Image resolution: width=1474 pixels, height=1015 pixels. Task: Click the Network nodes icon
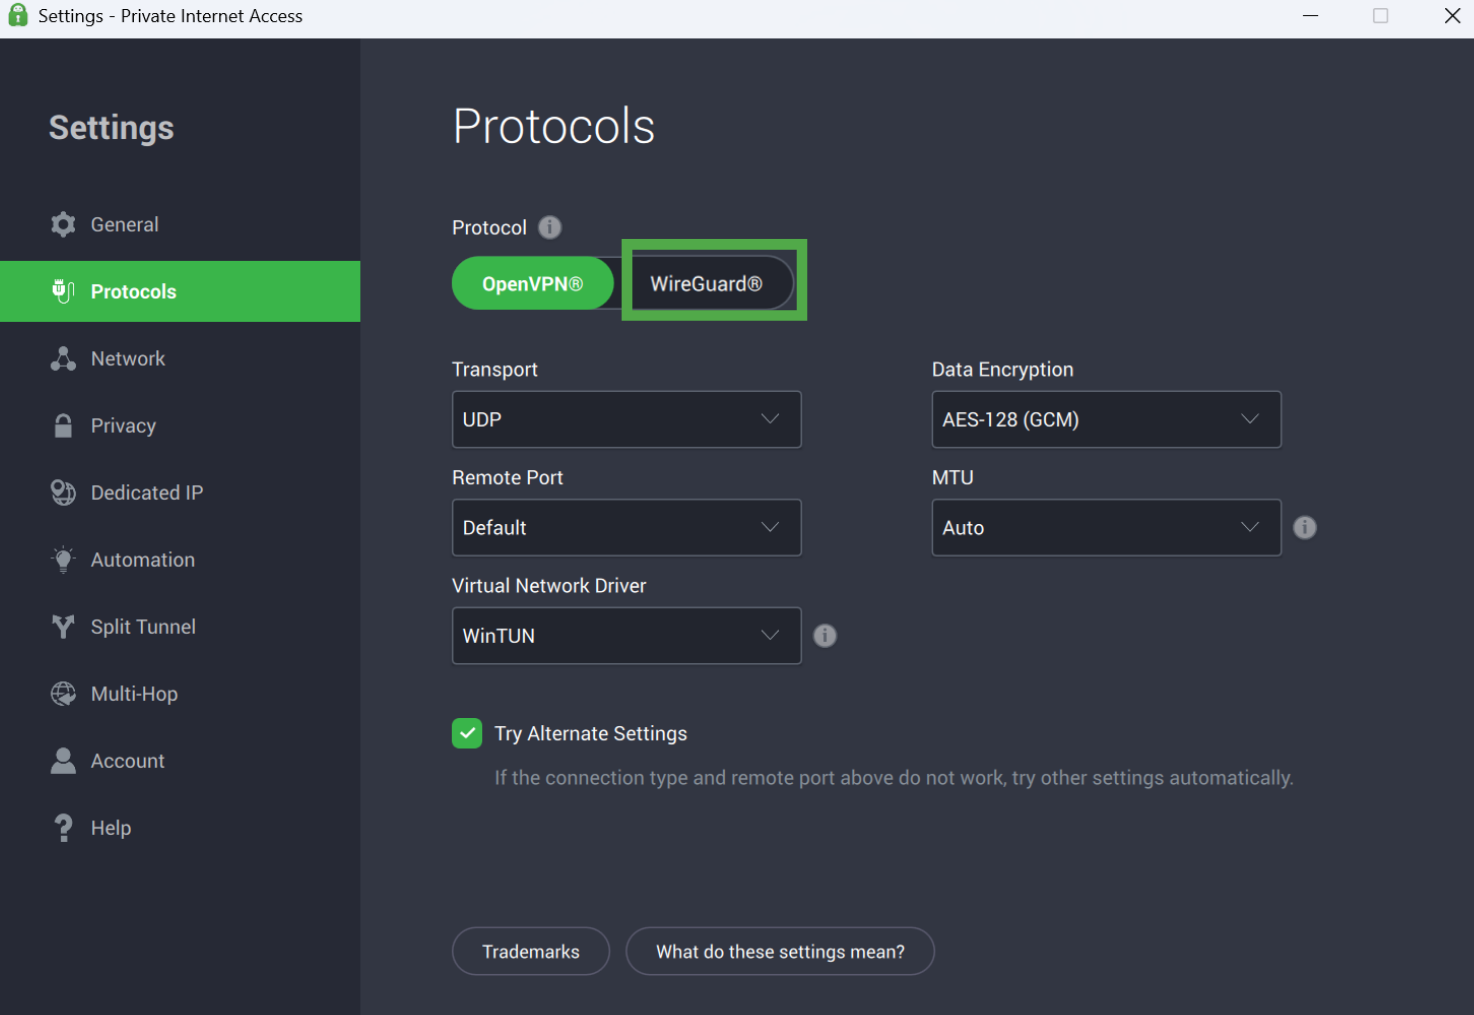coord(63,358)
